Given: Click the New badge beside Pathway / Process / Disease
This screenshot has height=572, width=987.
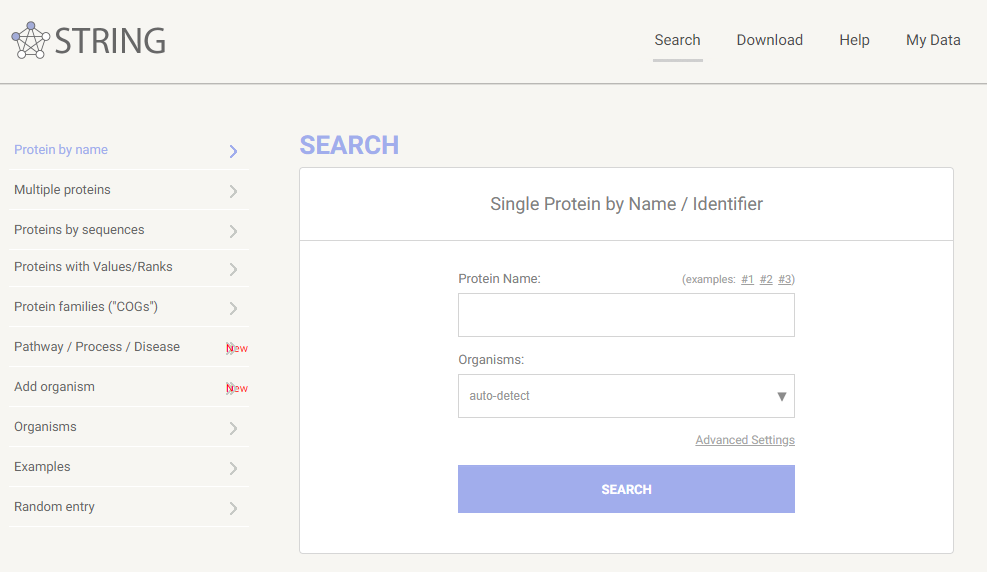Looking at the screenshot, I should click(237, 348).
